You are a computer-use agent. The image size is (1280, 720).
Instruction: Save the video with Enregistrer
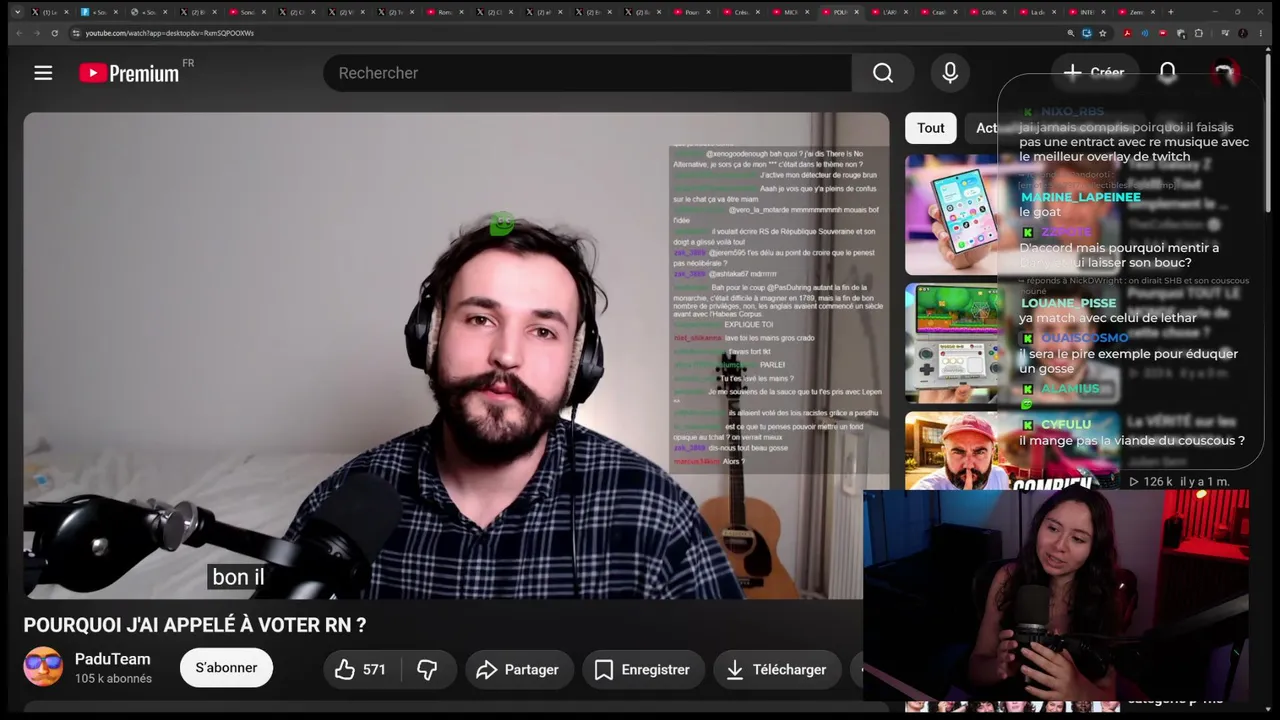(642, 670)
